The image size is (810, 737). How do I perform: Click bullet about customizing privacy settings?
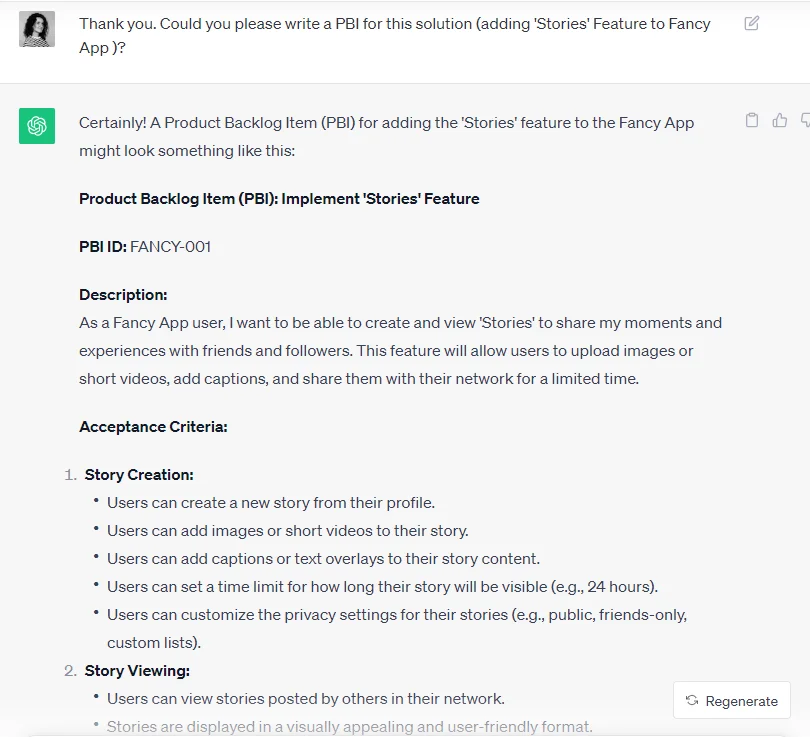[397, 629]
